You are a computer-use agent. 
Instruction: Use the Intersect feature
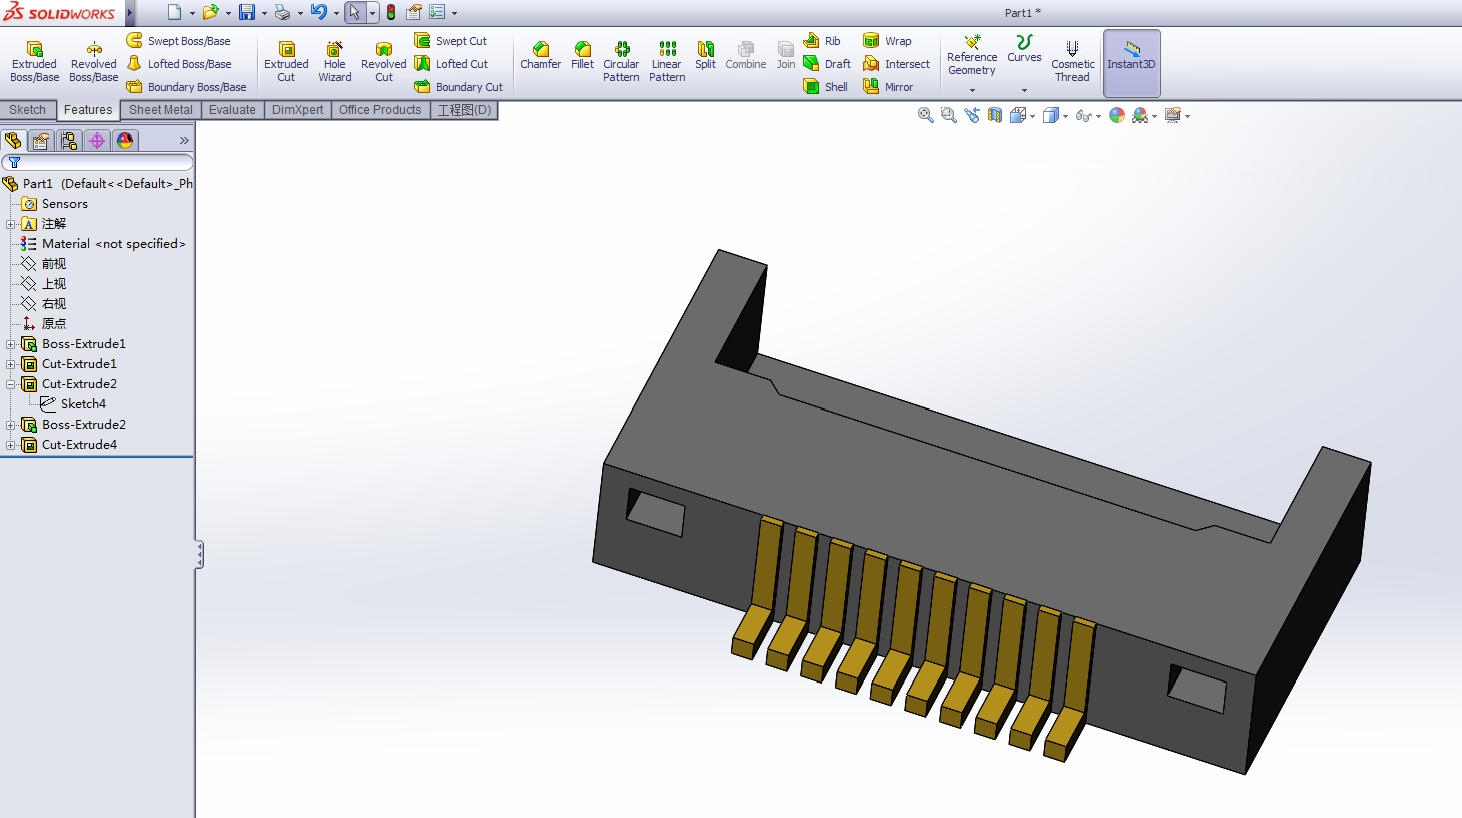coord(897,64)
